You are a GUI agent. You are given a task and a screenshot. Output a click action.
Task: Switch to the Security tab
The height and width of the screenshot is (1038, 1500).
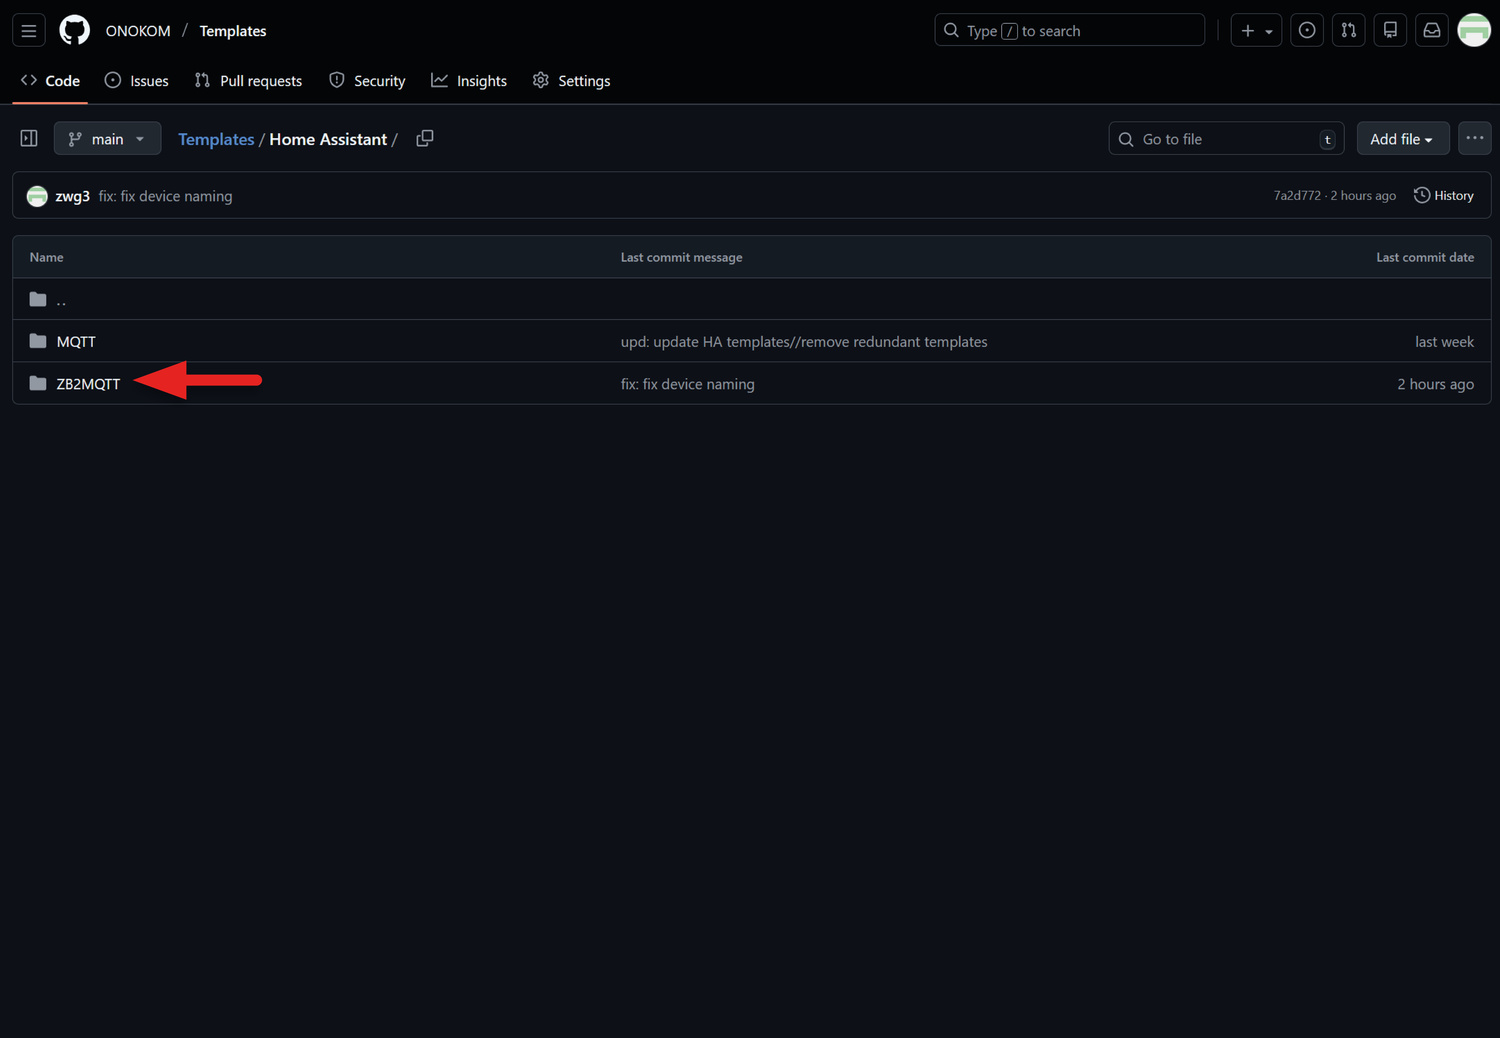tap(367, 81)
